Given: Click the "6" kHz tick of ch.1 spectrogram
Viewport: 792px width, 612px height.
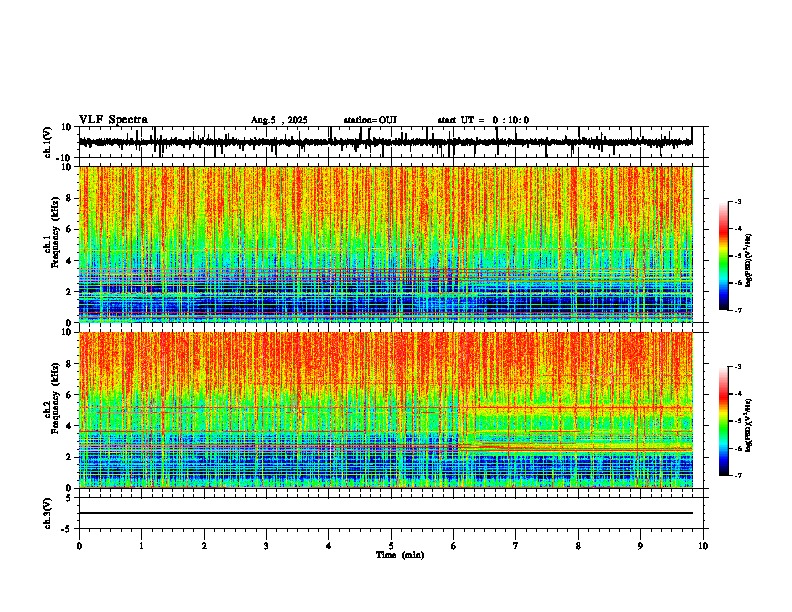Looking at the screenshot, I should [x=69, y=229].
